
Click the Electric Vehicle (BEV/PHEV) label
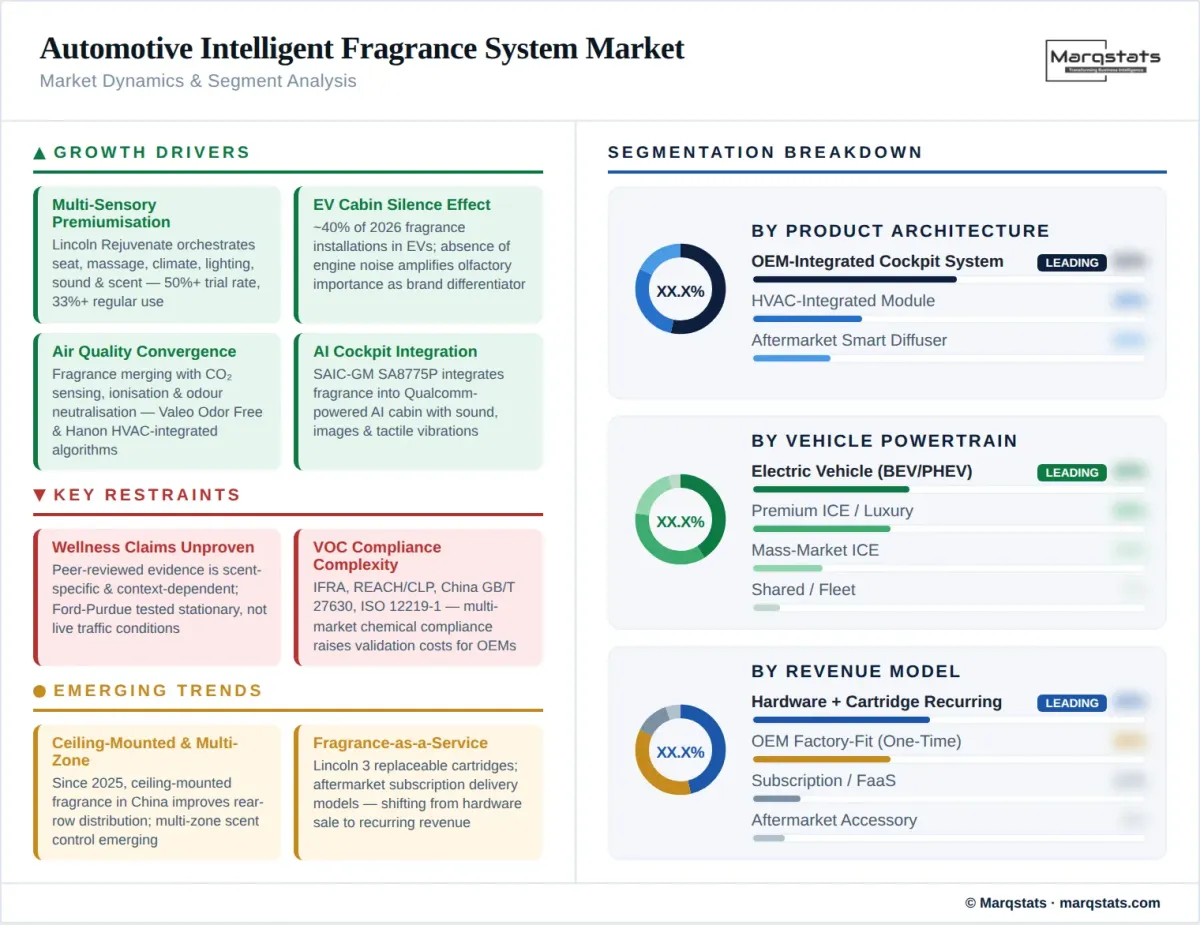pyautogui.click(x=862, y=471)
